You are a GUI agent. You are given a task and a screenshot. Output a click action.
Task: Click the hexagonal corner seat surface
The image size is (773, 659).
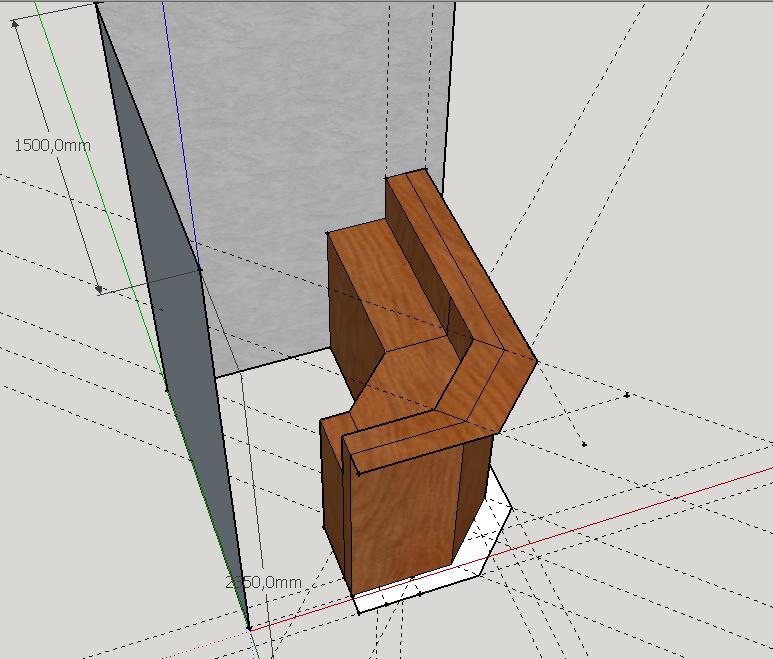click(410, 380)
